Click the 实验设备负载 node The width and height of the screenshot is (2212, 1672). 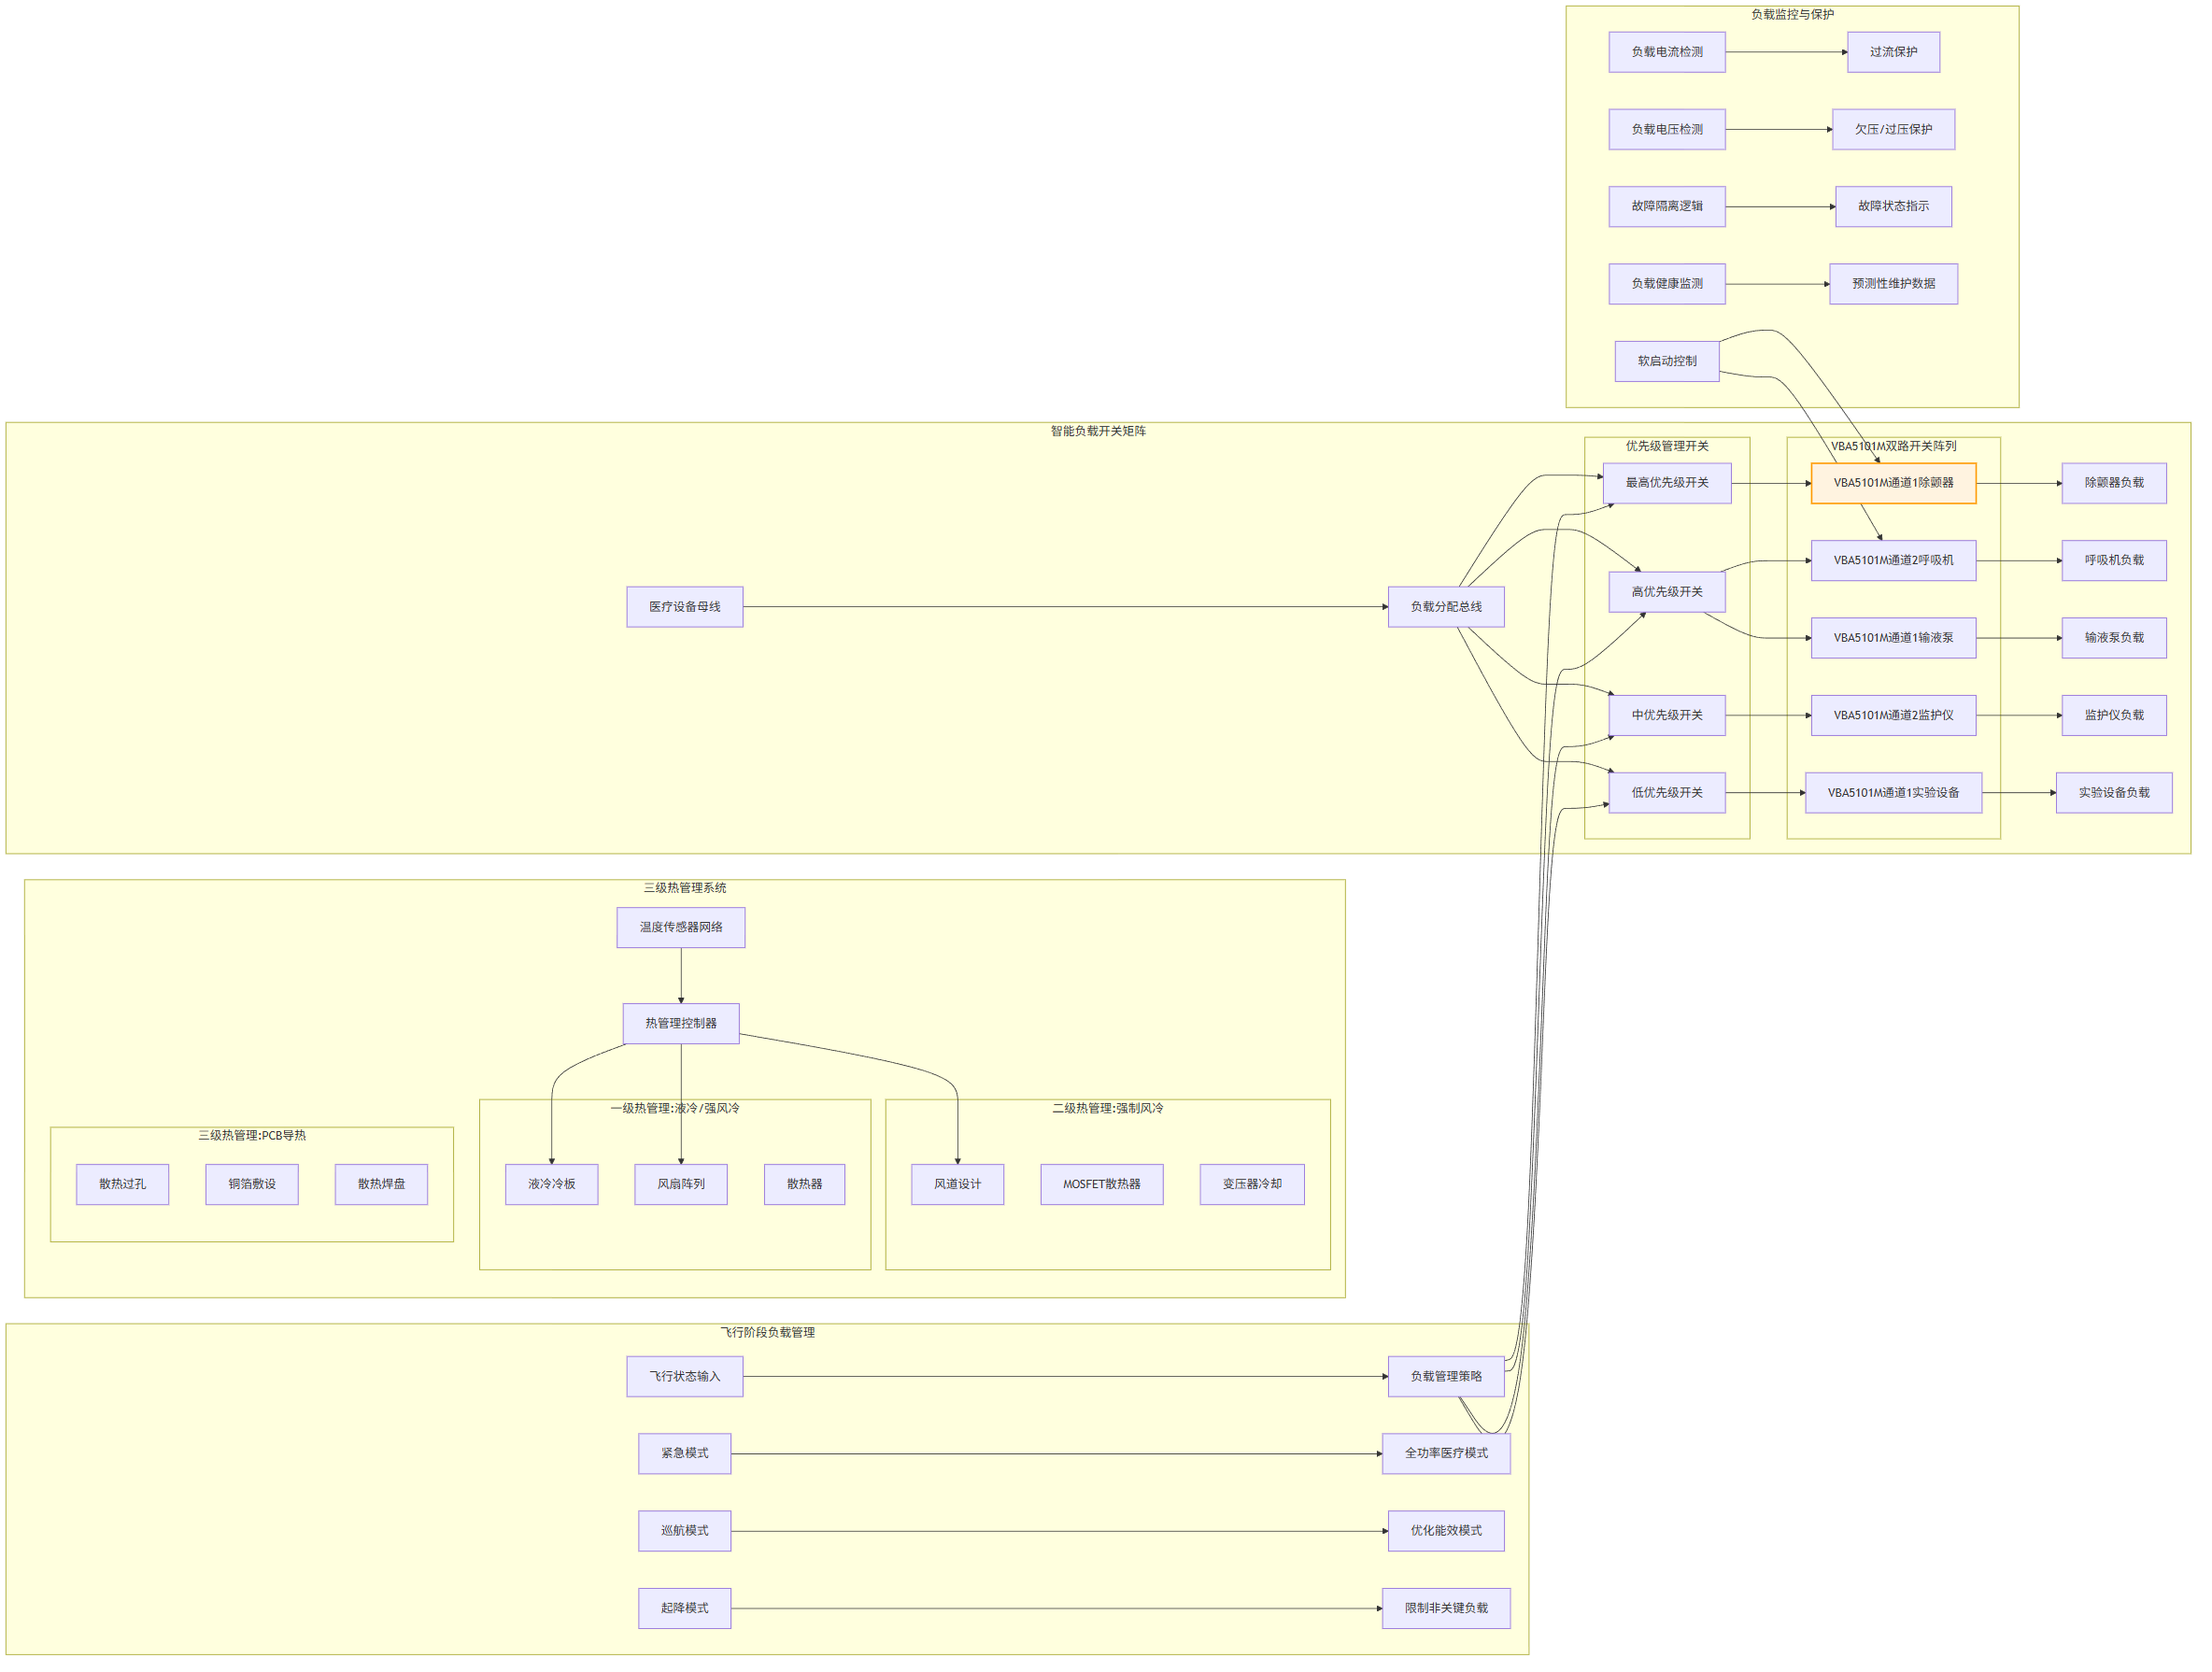(2114, 793)
